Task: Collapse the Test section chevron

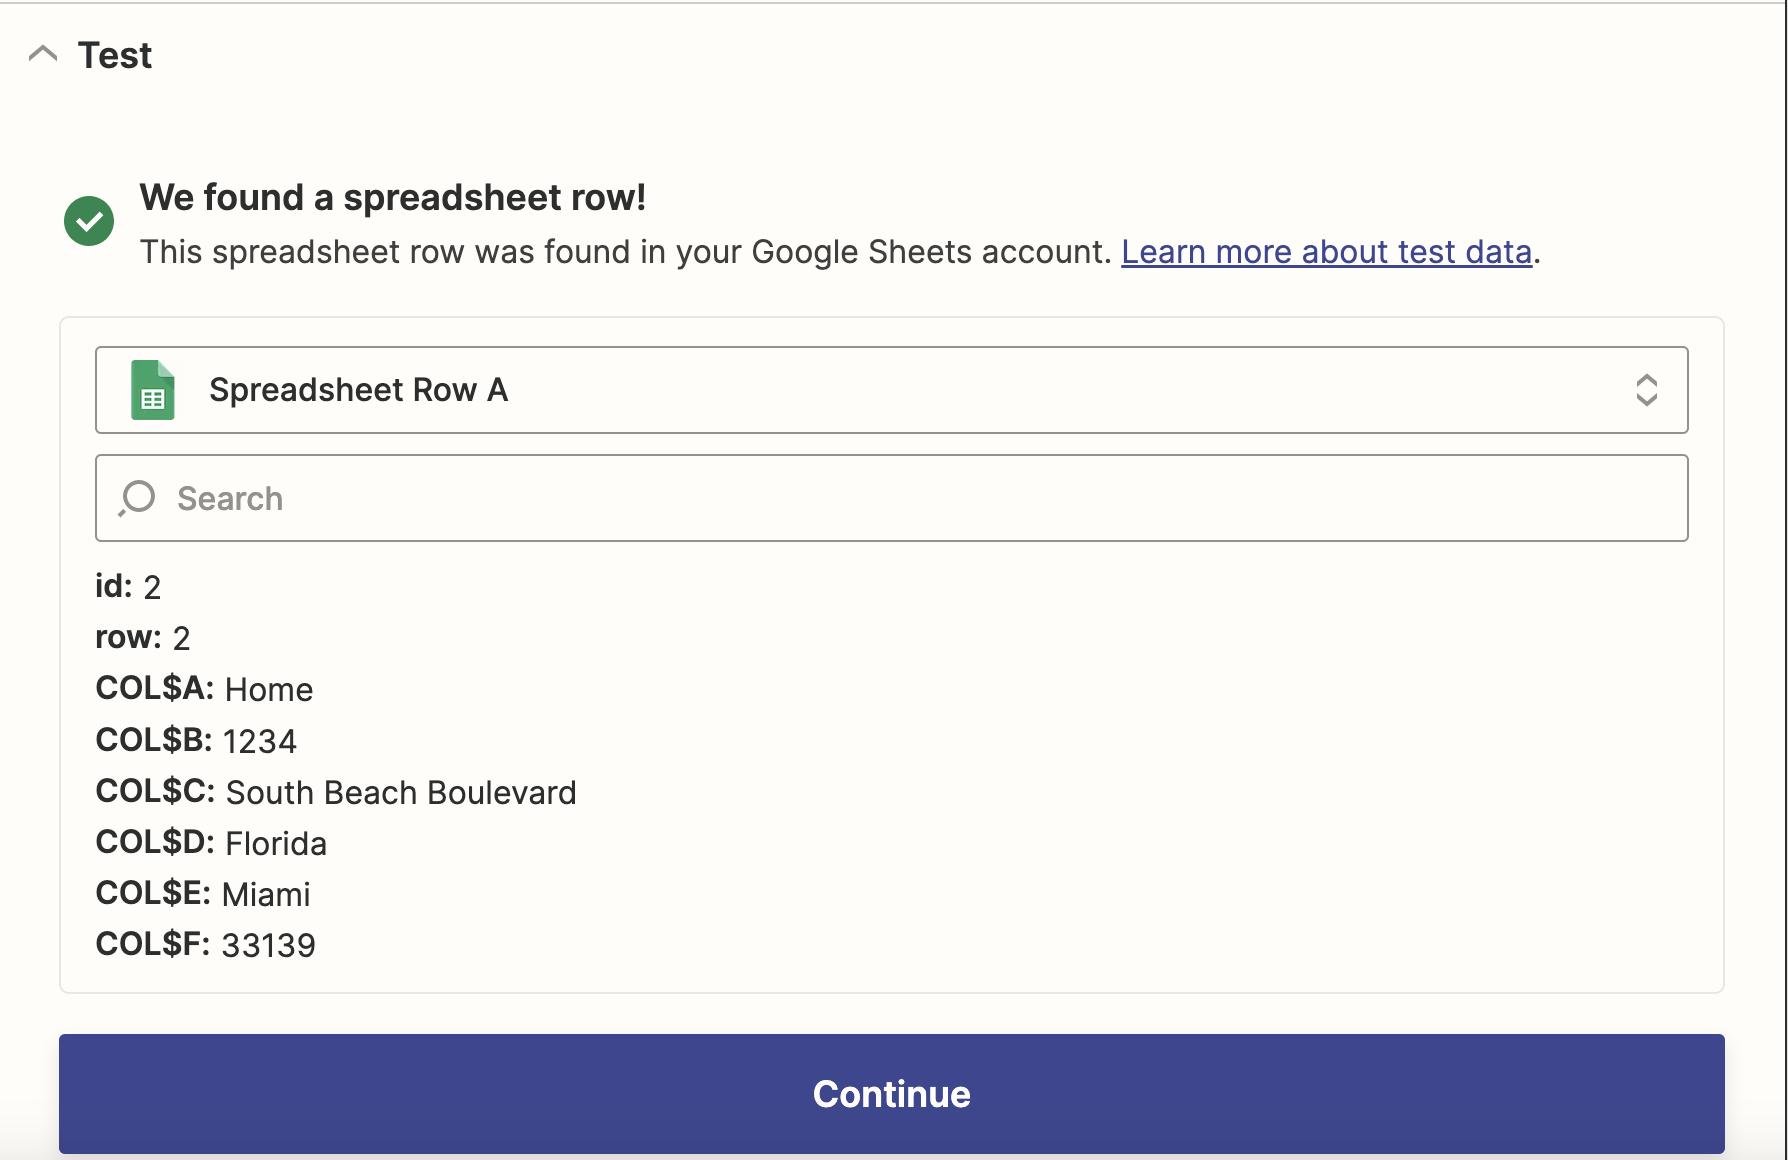Action: pos(43,54)
